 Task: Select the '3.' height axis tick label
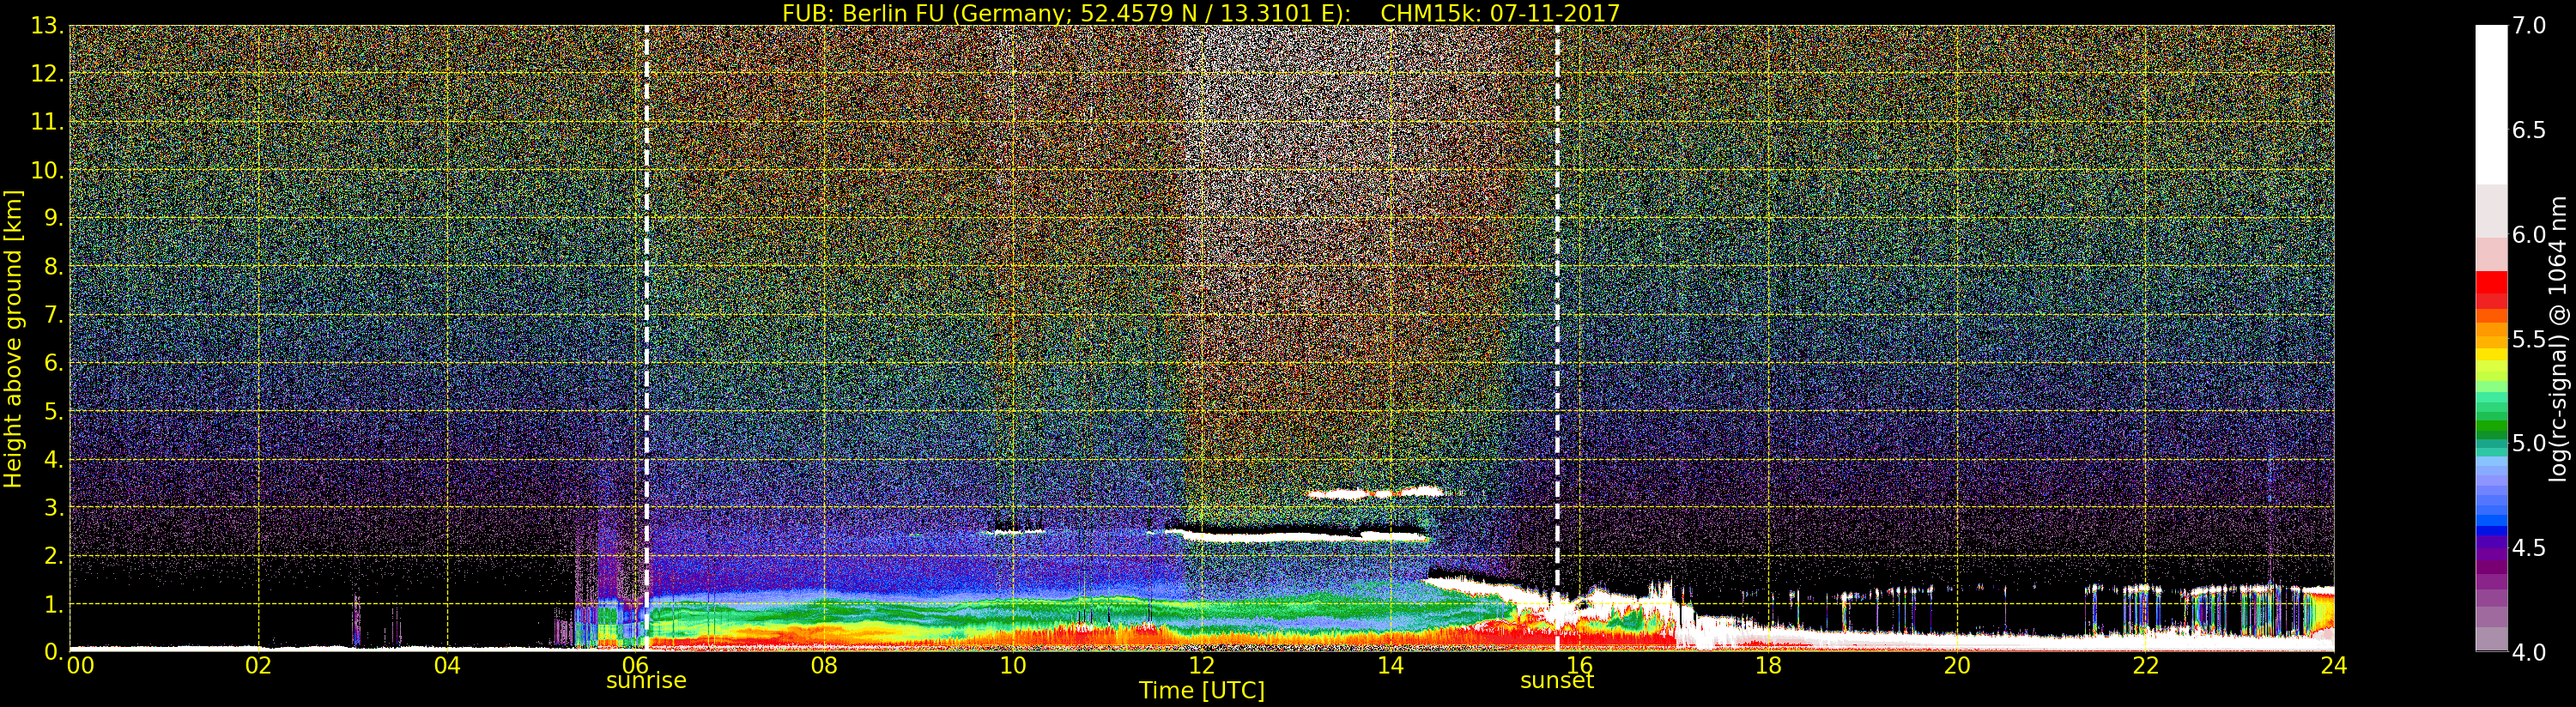[54, 507]
